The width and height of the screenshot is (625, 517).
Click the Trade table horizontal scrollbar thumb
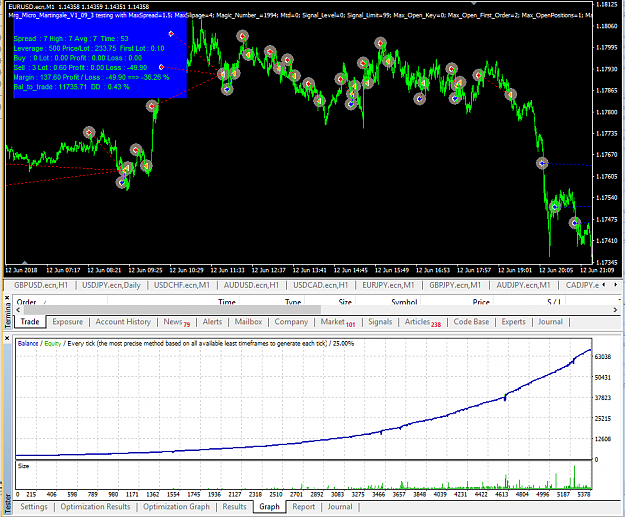pos(172,309)
